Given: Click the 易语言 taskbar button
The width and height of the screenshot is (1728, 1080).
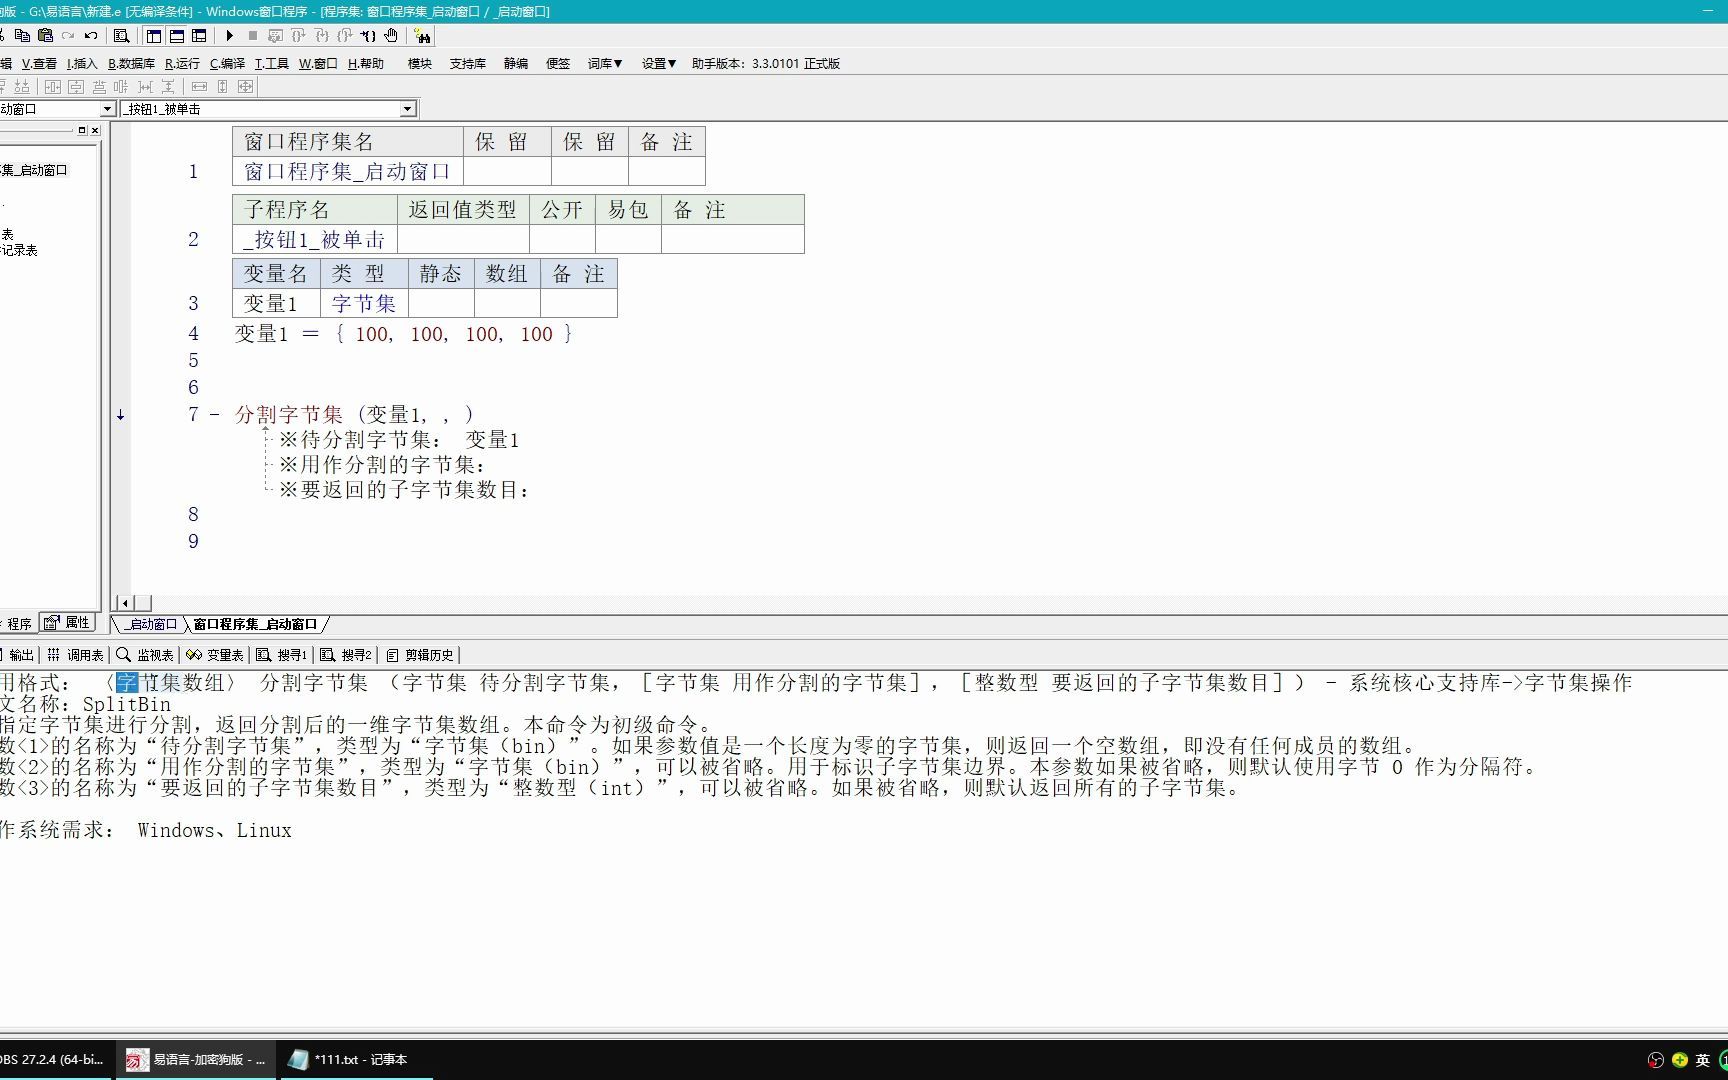Looking at the screenshot, I should pyautogui.click(x=197, y=1059).
